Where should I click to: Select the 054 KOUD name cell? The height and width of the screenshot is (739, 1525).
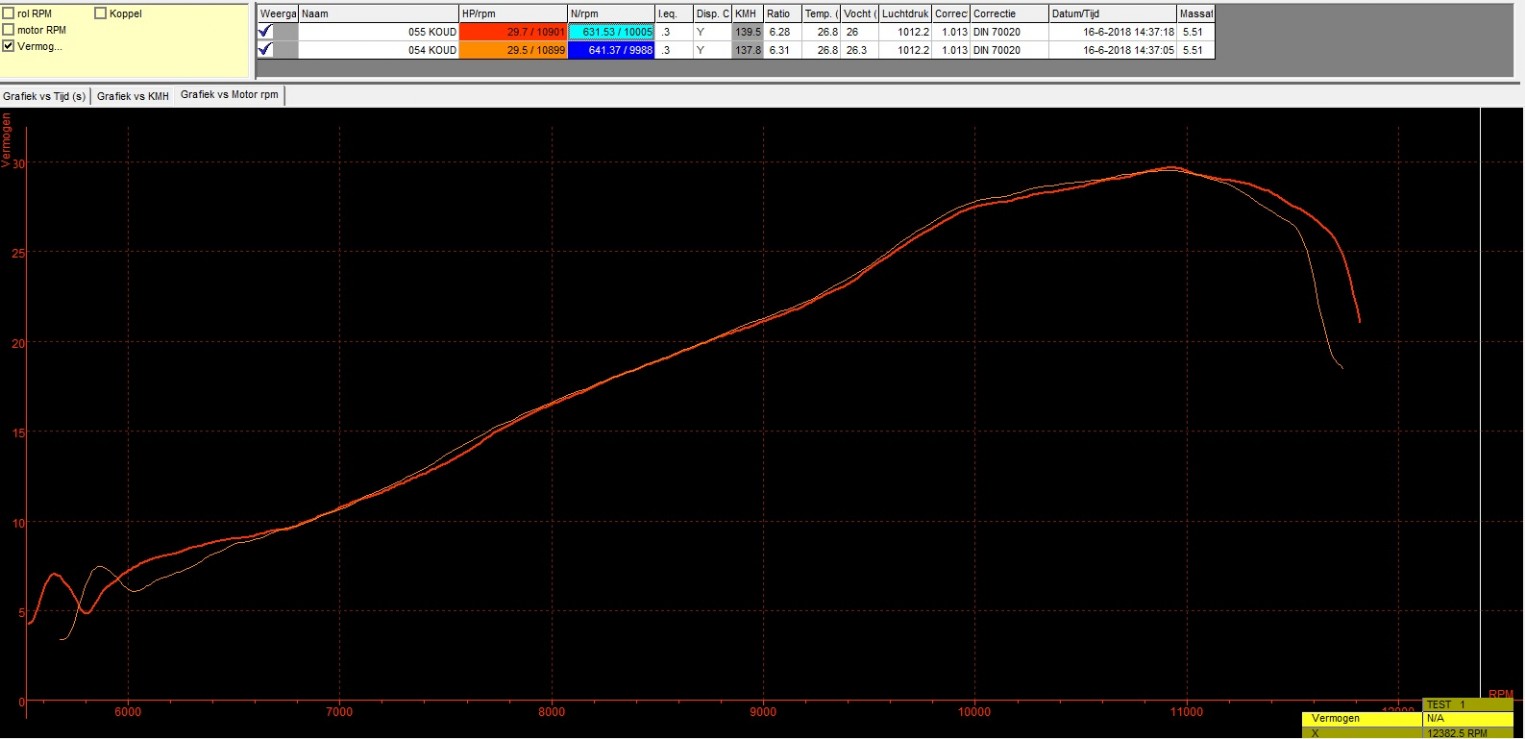tap(379, 49)
